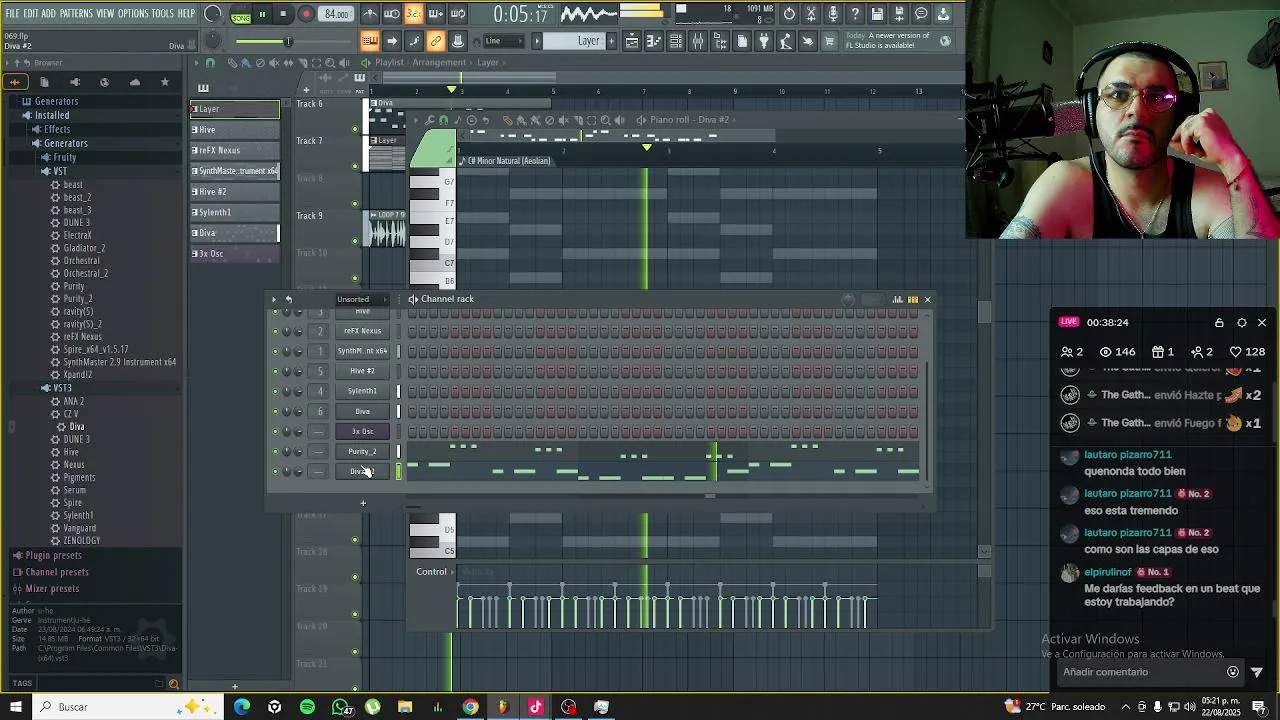The height and width of the screenshot is (720, 1280).
Task: Select reFX Nexus pattern in picker
Action: tap(235, 150)
